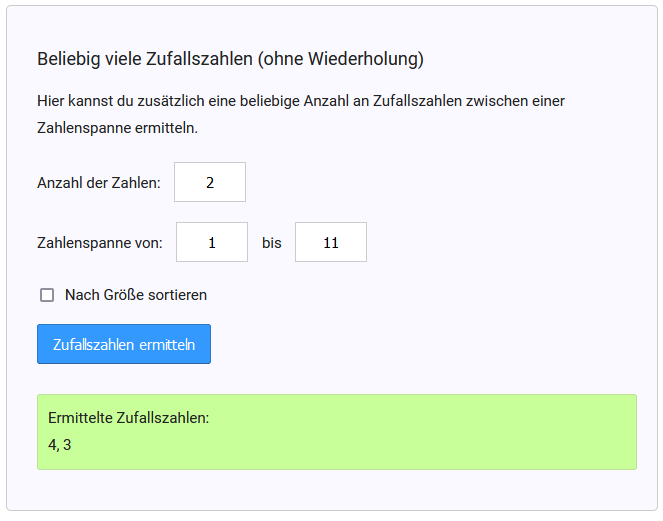This screenshot has height=521, width=663.
Task: Click the text Zahlenspanne ermitteln.
Action: pyautogui.click(x=117, y=129)
